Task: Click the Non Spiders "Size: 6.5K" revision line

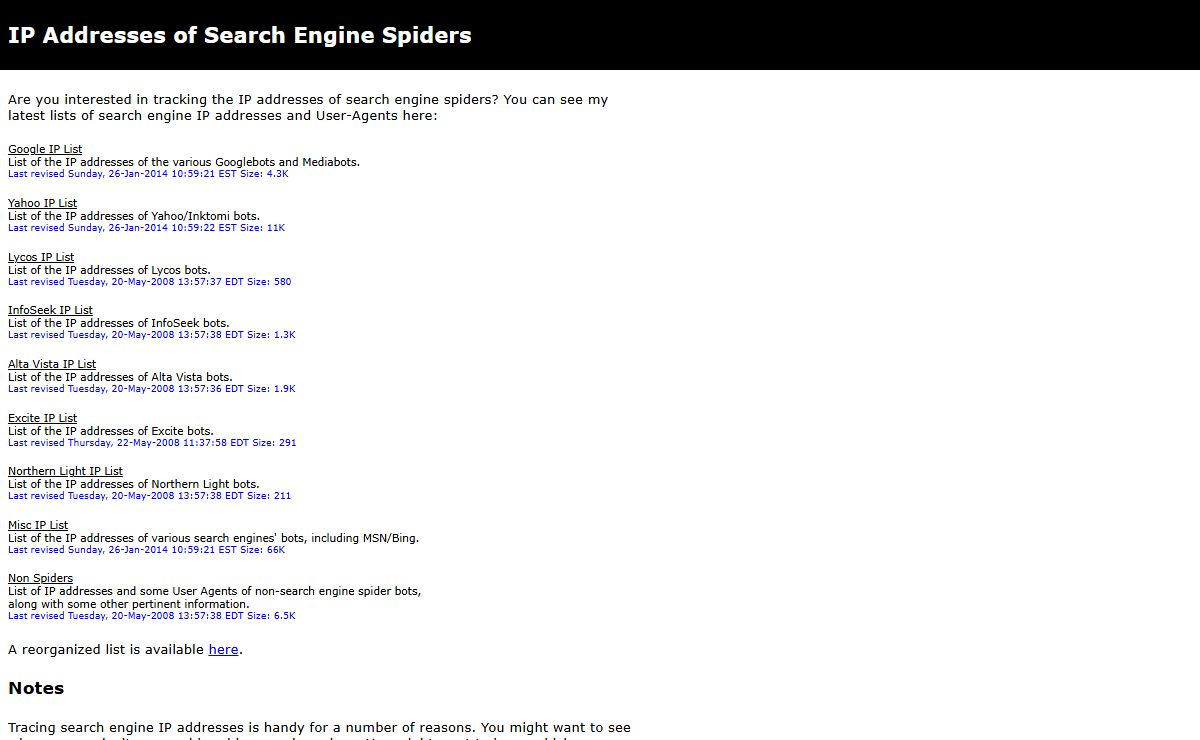Action: [152, 616]
